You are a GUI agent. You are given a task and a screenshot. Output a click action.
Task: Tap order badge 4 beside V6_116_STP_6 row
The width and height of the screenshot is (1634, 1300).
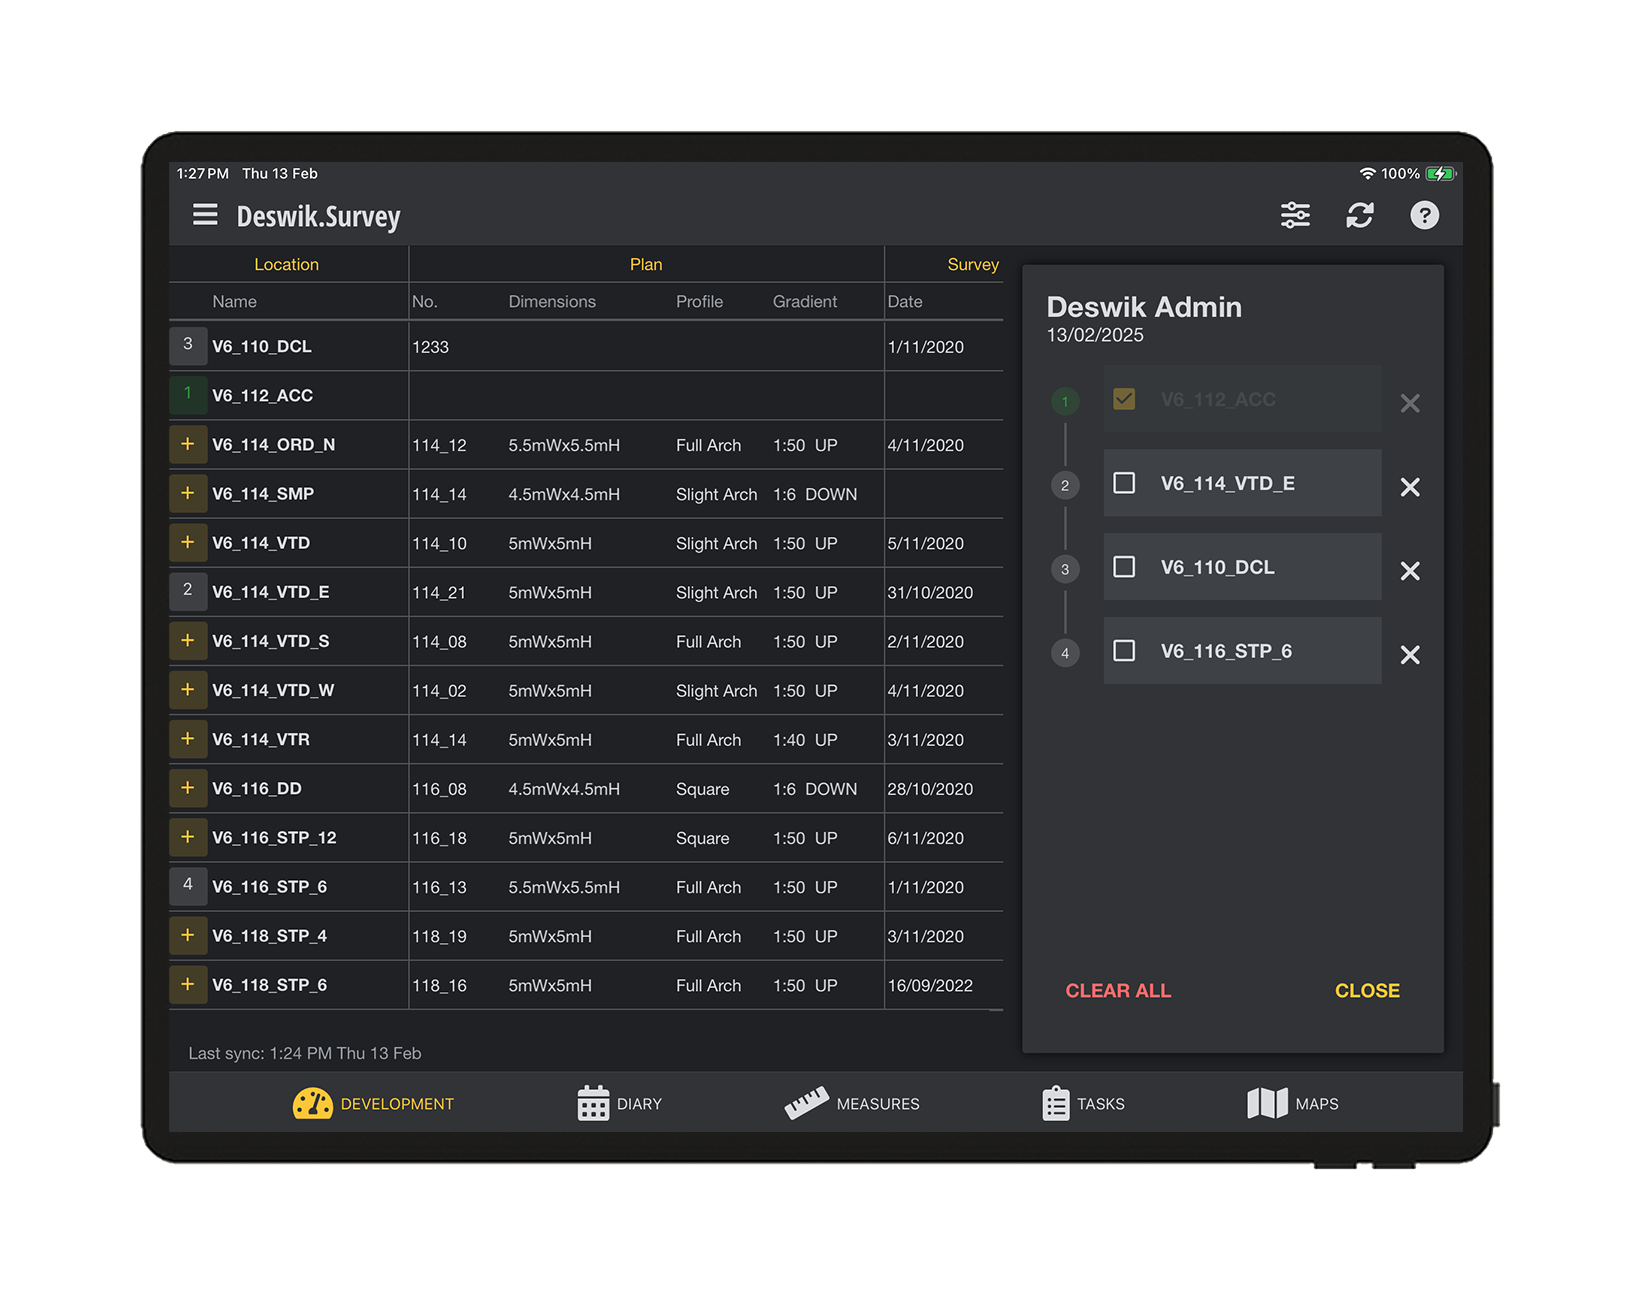pos(188,886)
